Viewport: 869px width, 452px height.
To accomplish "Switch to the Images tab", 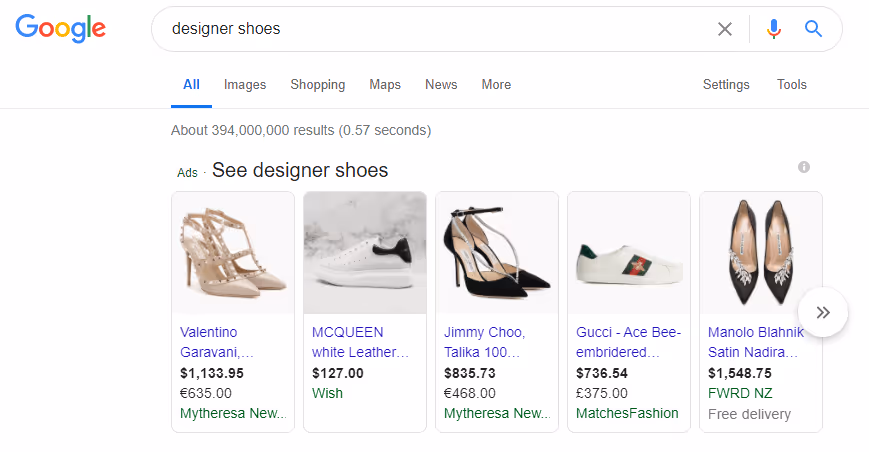I will pos(245,85).
